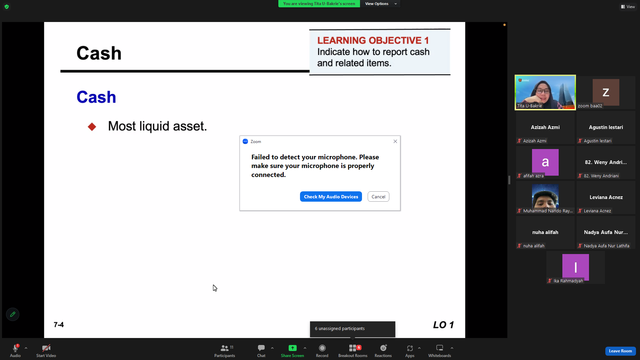Open Breakout Rooms

(x=353, y=350)
